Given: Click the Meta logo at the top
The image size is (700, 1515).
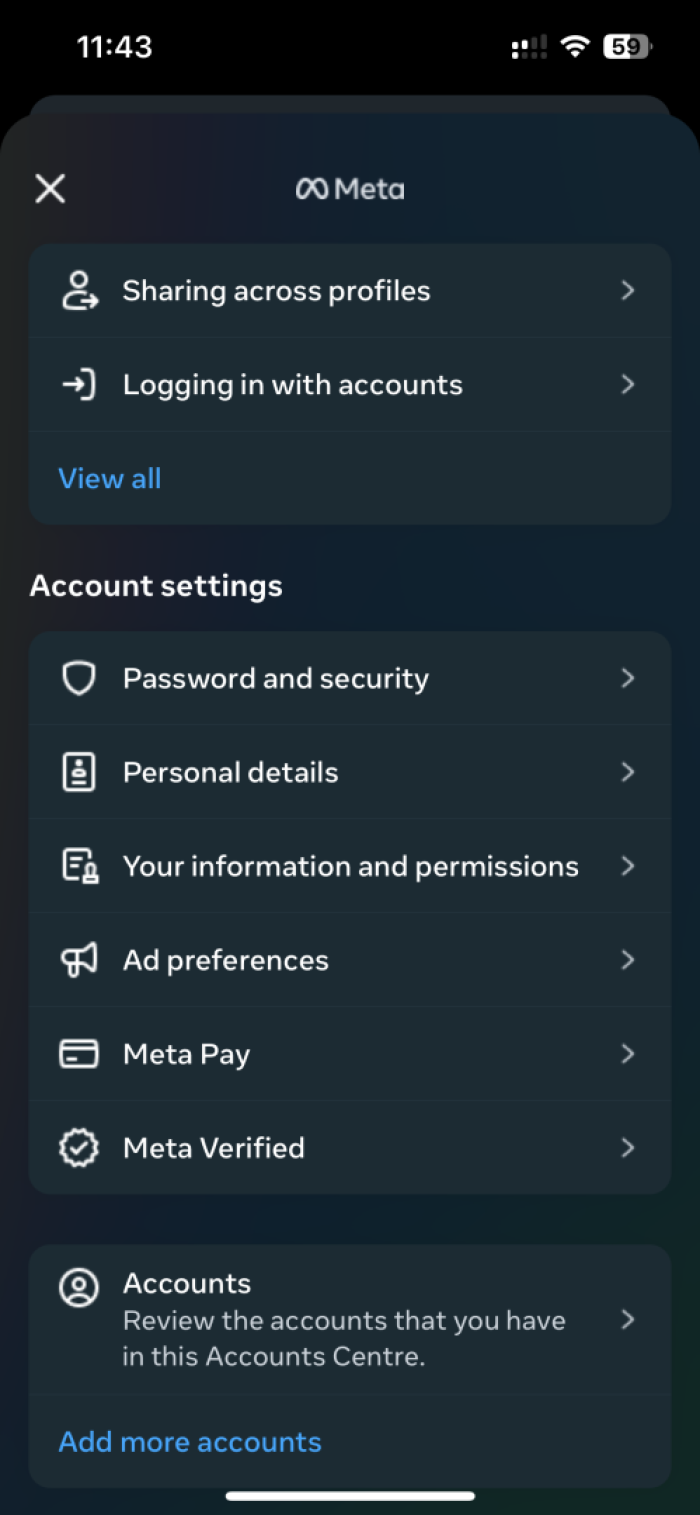Looking at the screenshot, I should (x=350, y=188).
